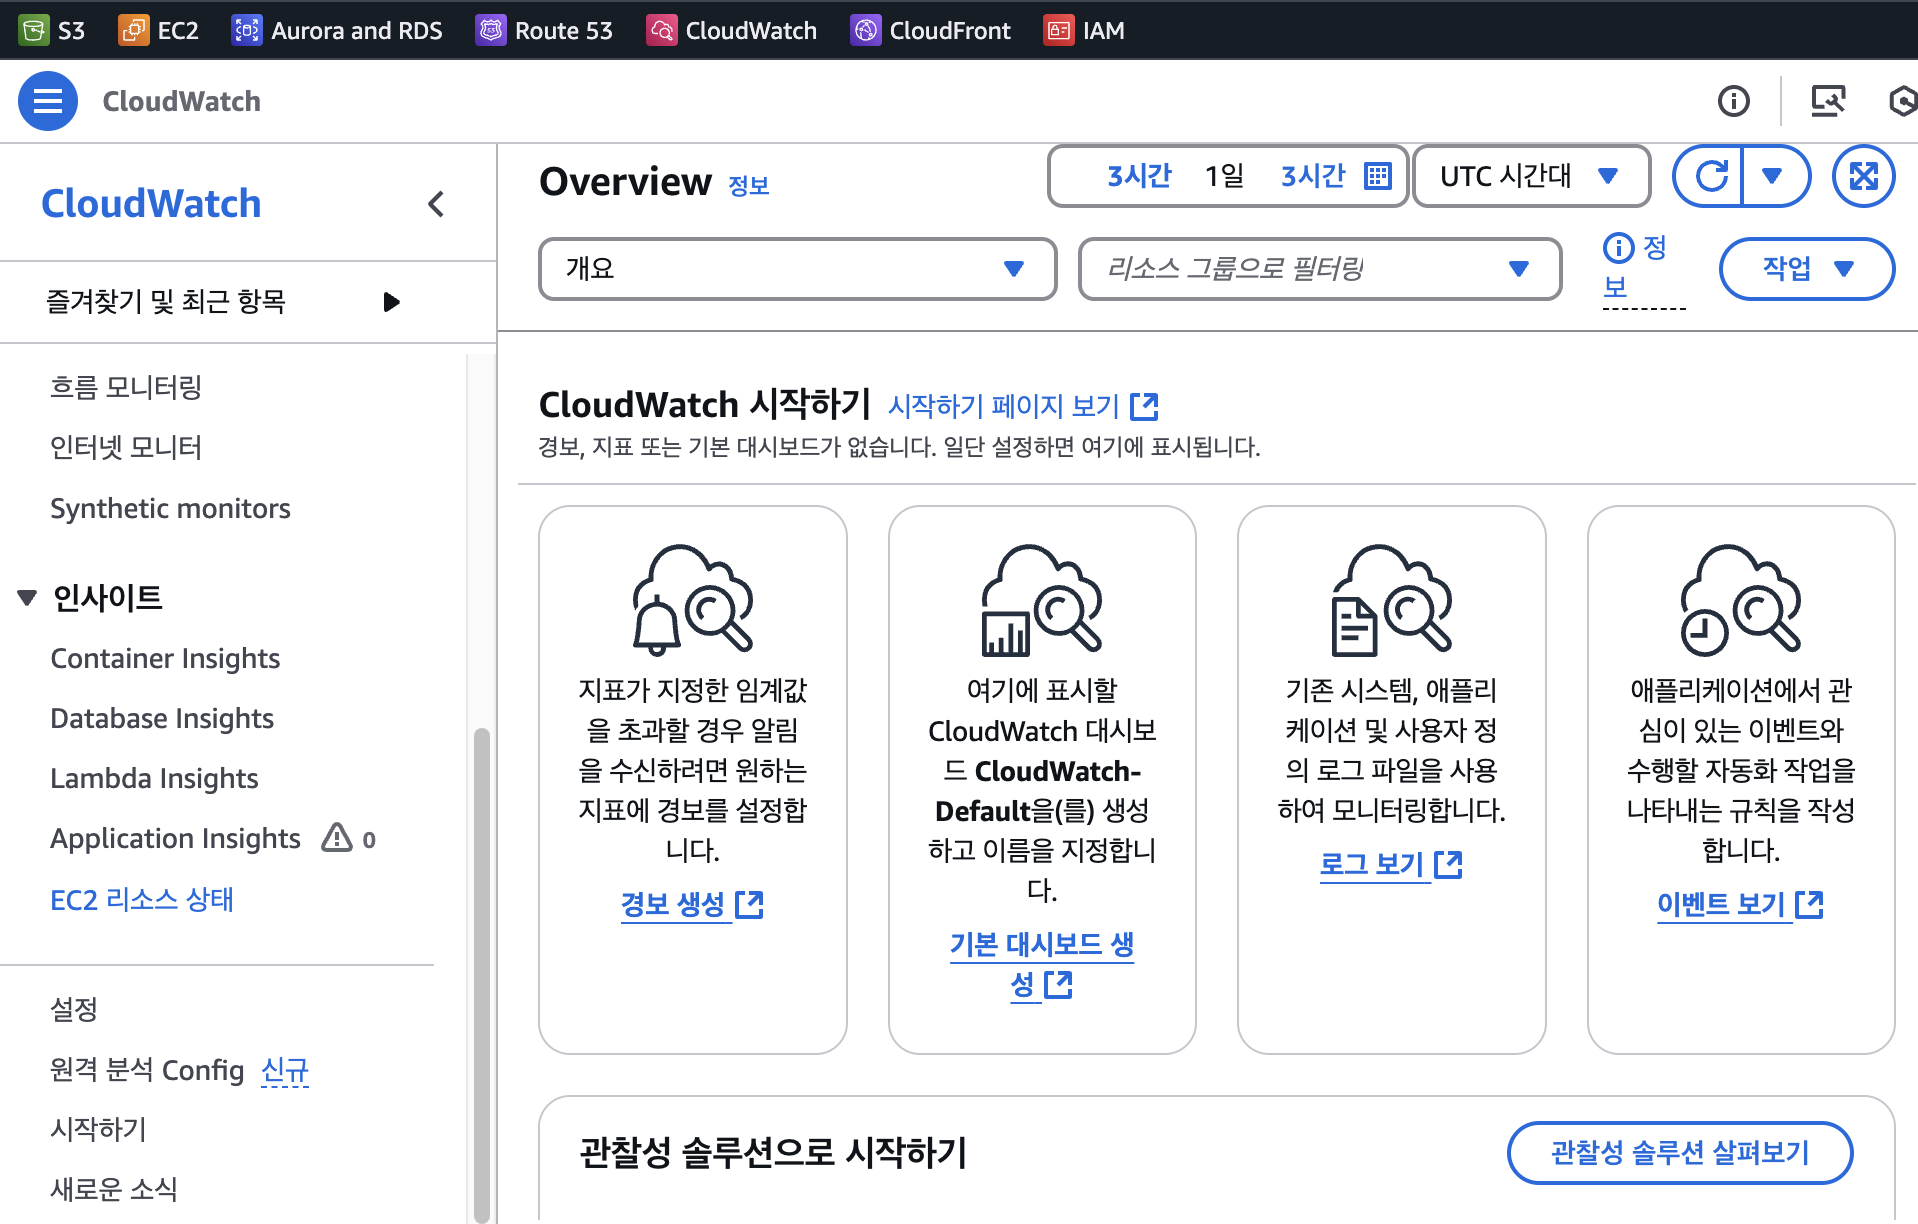Open the IAM service shortcut
This screenshot has width=1918, height=1224.
[x=1083, y=30]
